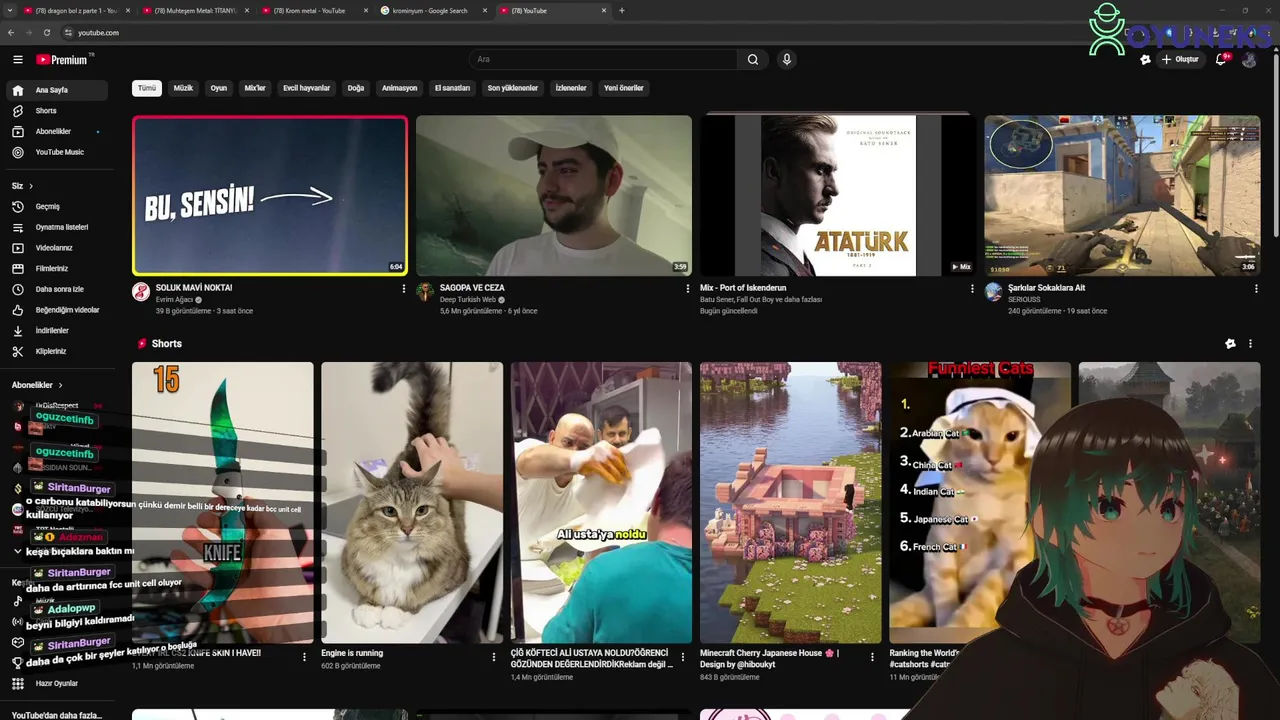Screen dimensions: 1280x720
Task: Open the hamburger guide menu
Action: click(17, 60)
